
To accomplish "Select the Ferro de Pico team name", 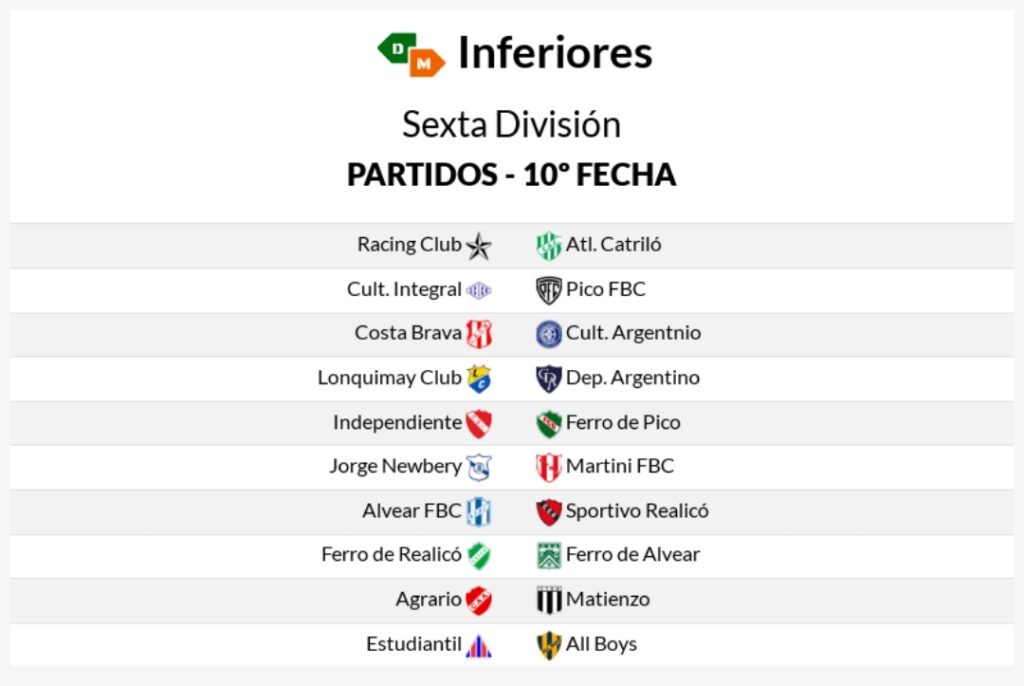I will 623,423.
